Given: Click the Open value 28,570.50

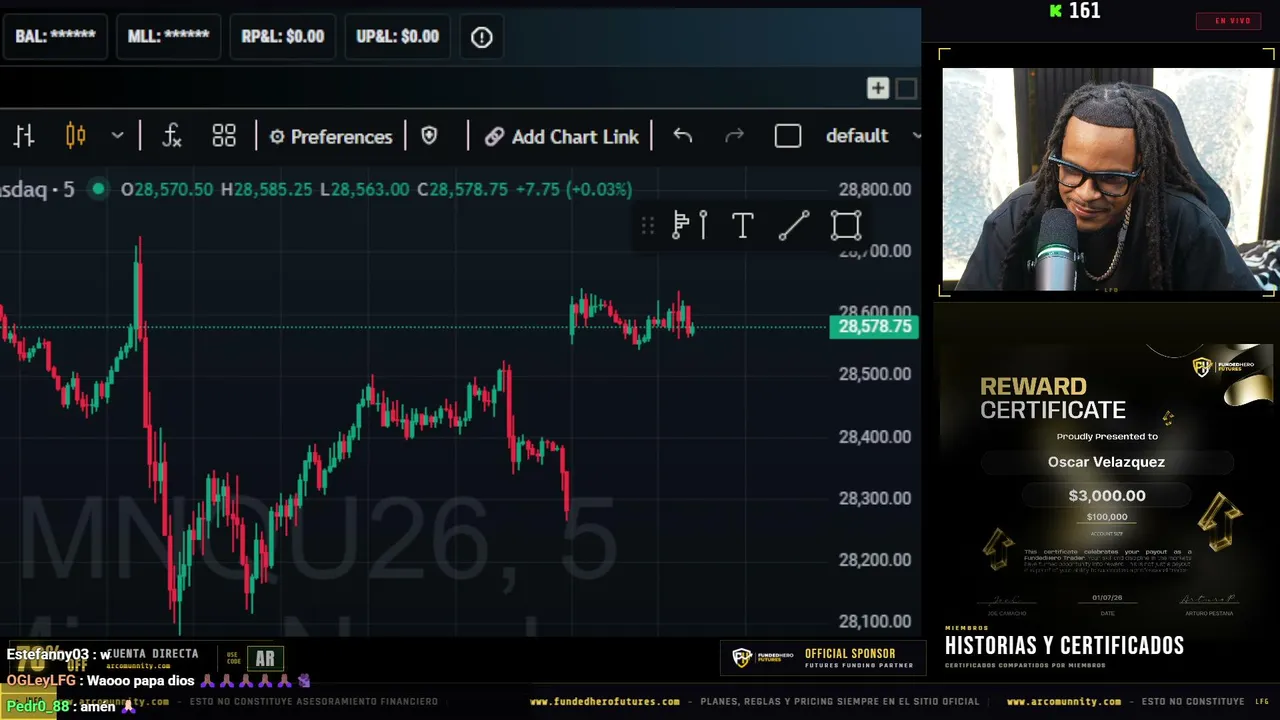Looking at the screenshot, I should coord(166,189).
